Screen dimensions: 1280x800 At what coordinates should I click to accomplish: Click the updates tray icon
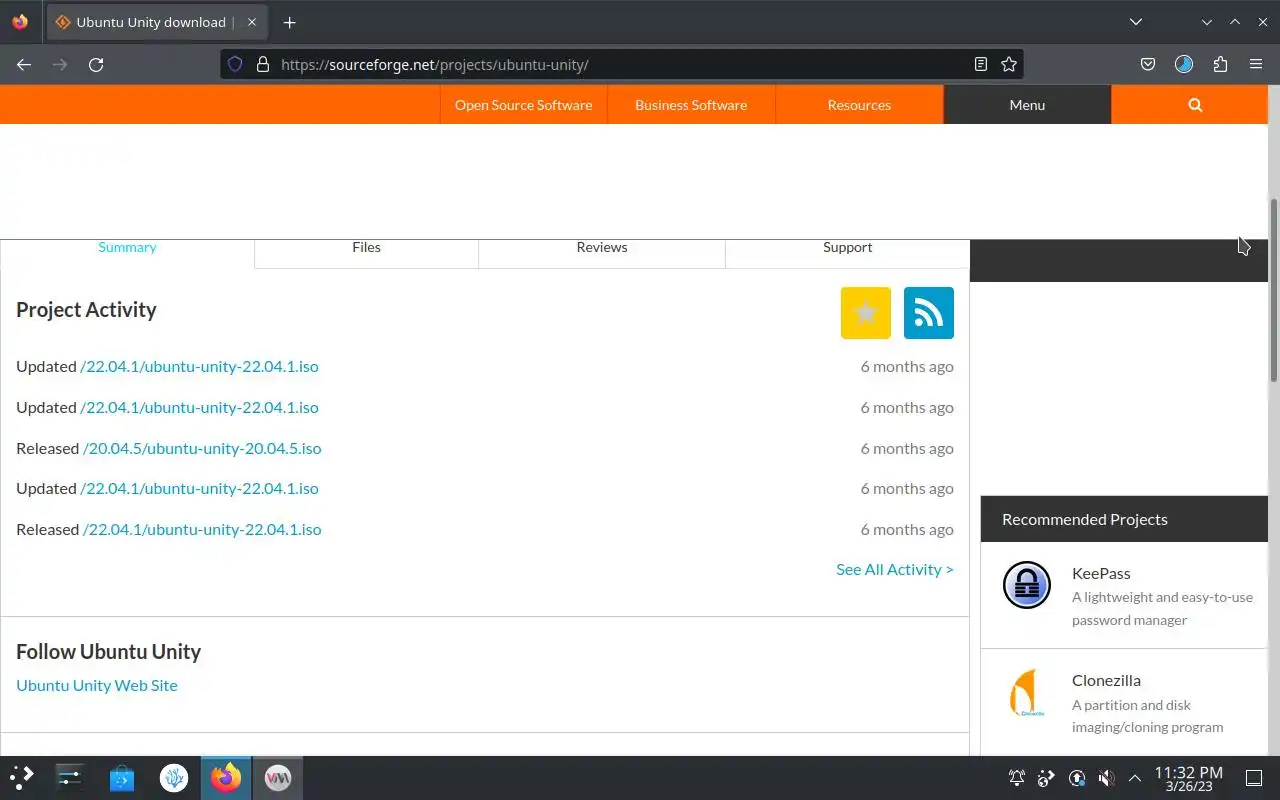(1077, 778)
